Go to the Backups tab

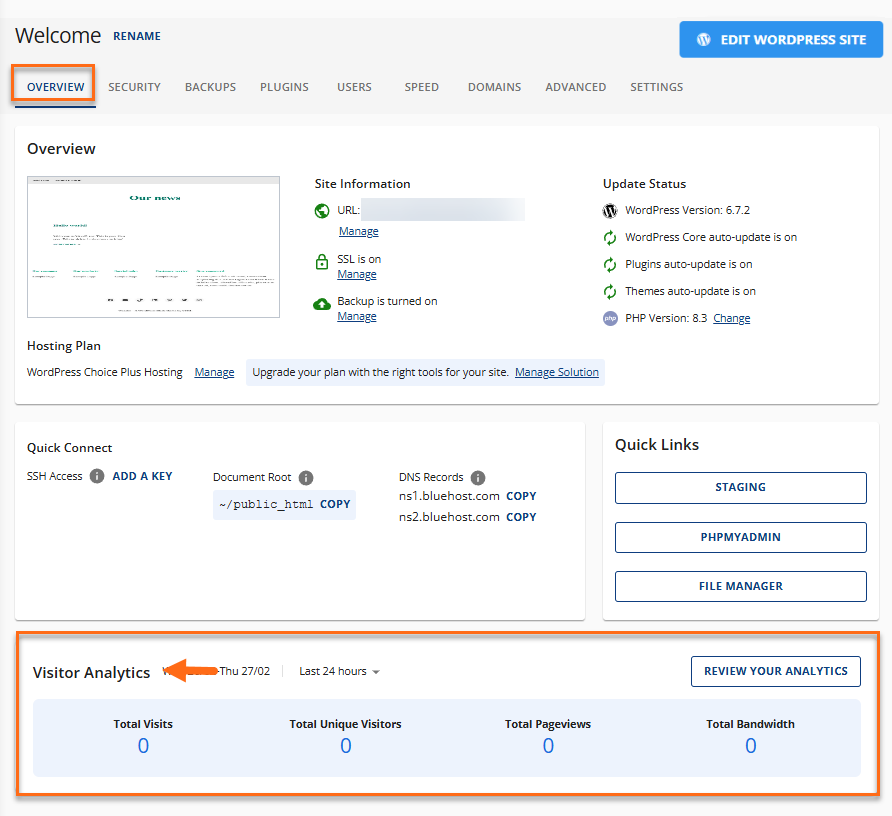click(x=210, y=87)
